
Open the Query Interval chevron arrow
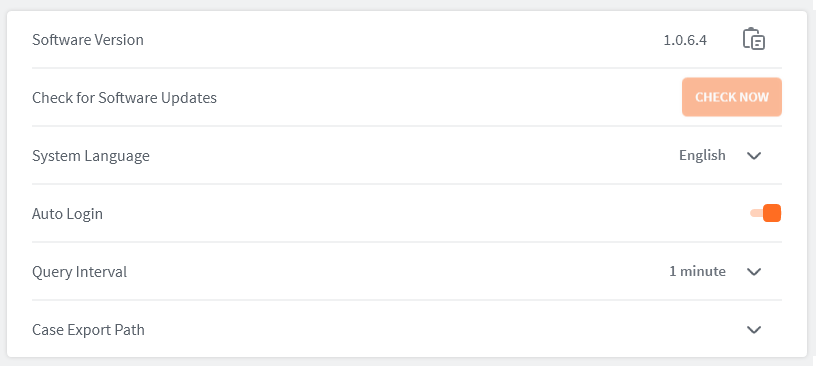(754, 272)
